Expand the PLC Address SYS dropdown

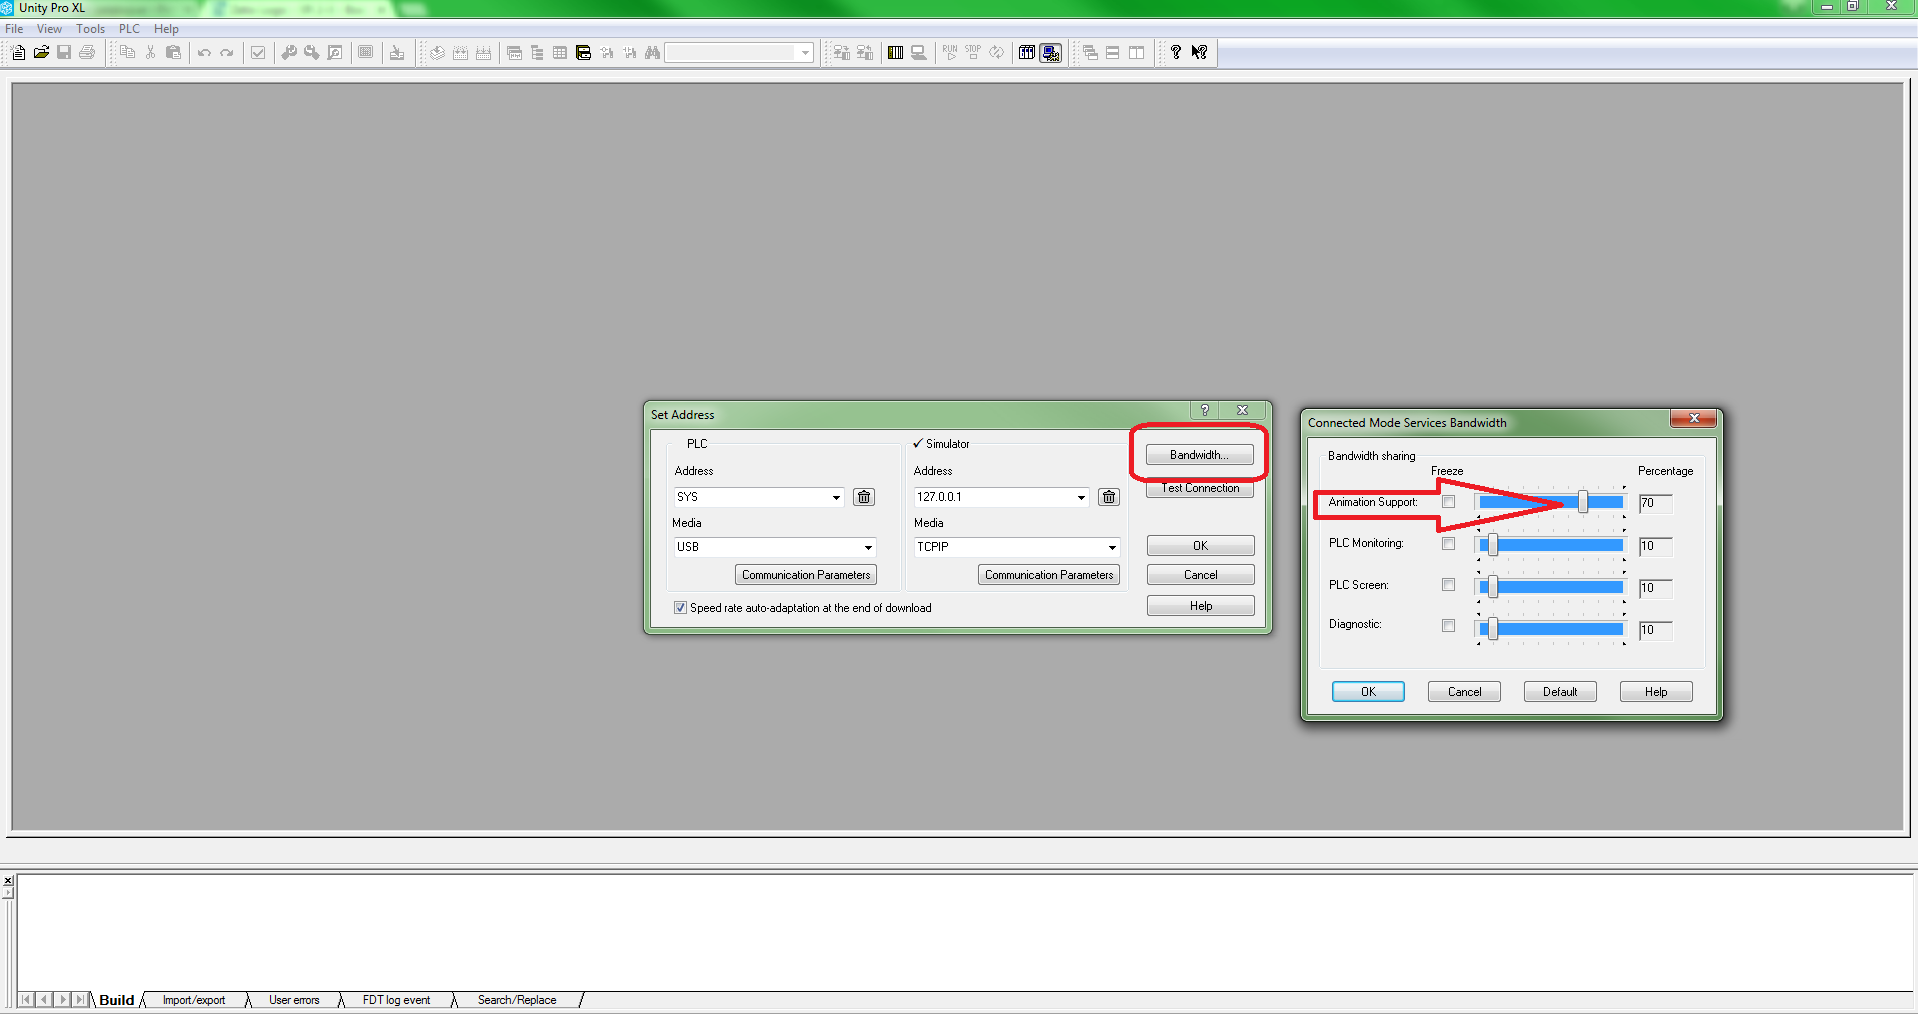click(837, 497)
